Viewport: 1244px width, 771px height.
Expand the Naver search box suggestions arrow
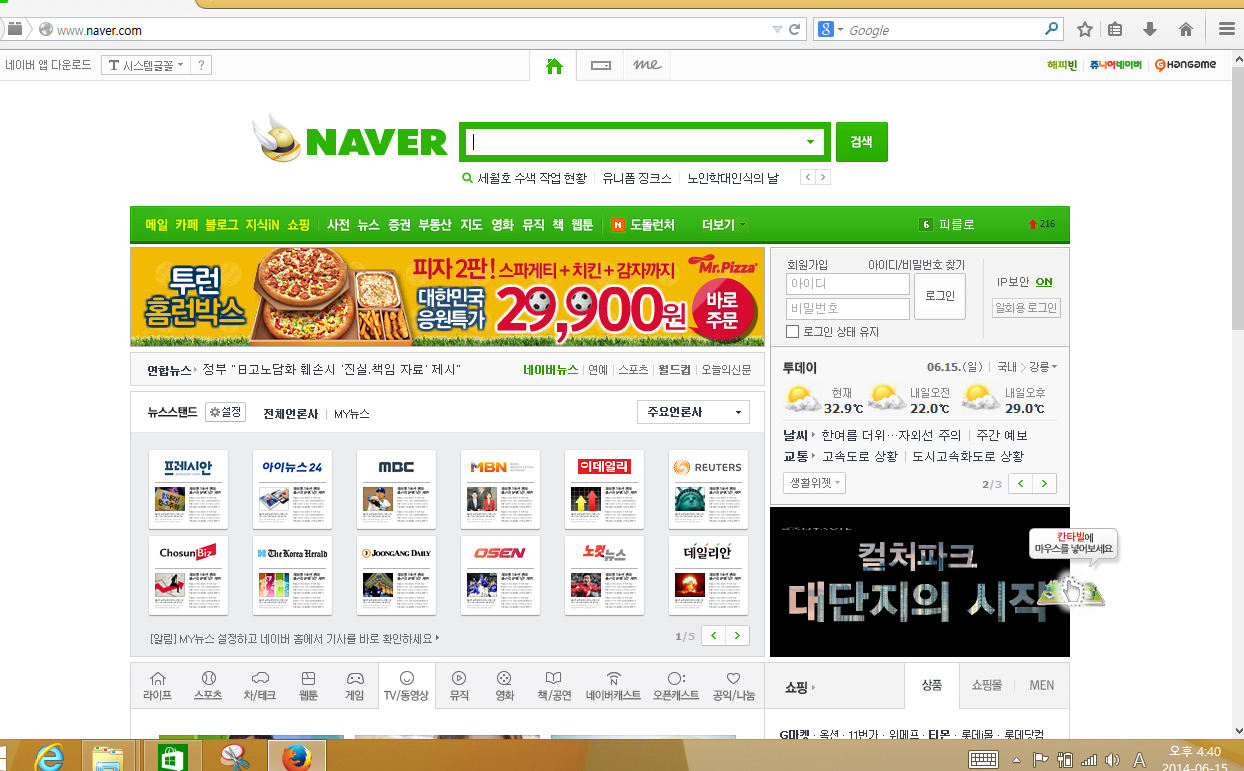pyautogui.click(x=811, y=142)
